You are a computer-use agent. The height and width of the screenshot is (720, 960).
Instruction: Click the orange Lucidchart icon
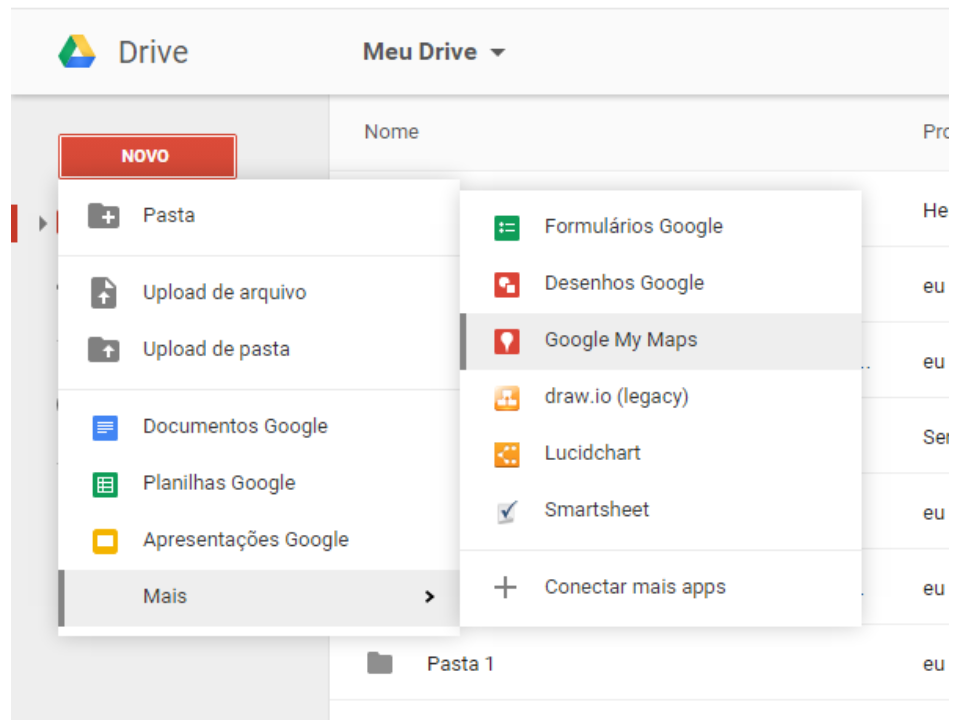[x=507, y=454]
